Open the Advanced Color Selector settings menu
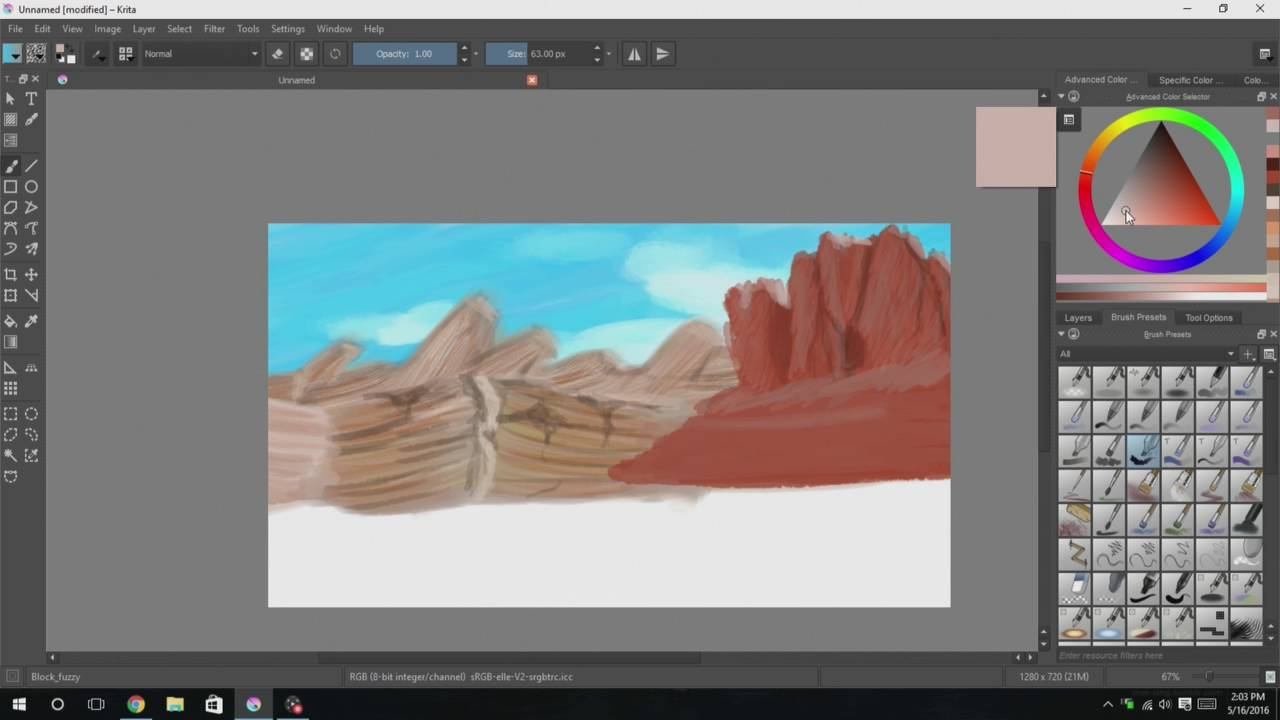The image size is (1280, 720). click(x=1068, y=120)
